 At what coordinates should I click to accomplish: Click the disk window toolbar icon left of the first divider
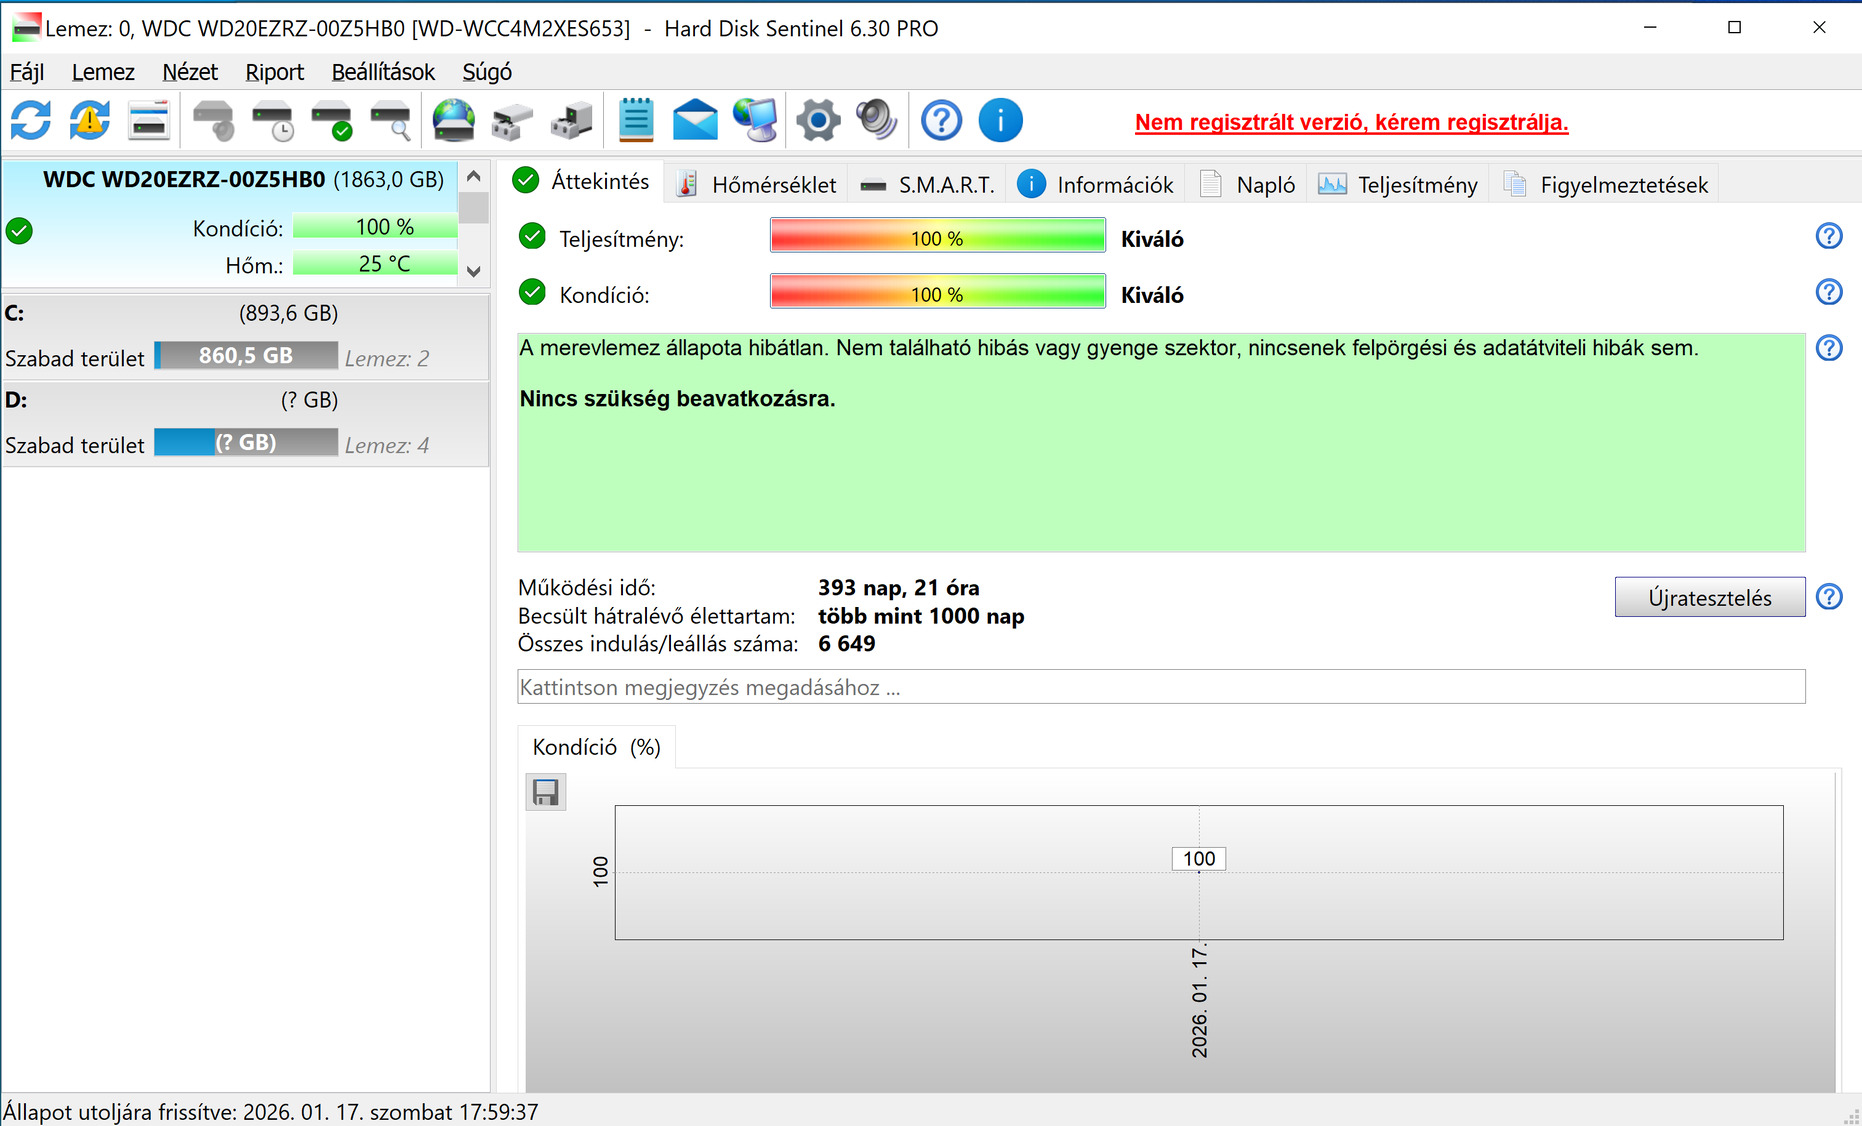149,121
